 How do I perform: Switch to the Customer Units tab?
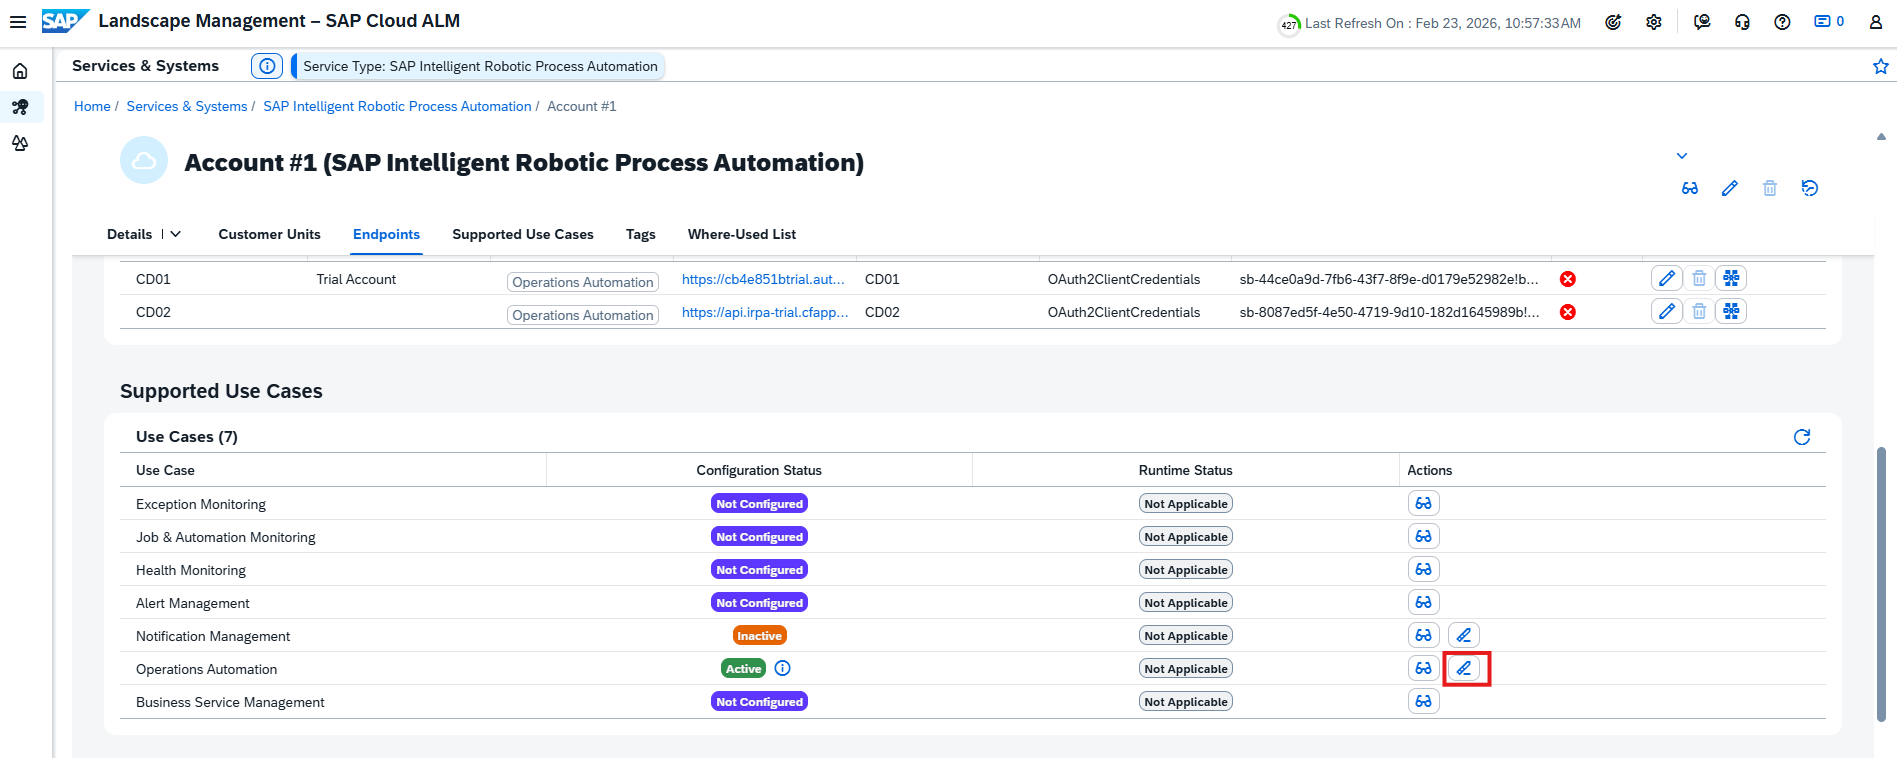(x=269, y=234)
